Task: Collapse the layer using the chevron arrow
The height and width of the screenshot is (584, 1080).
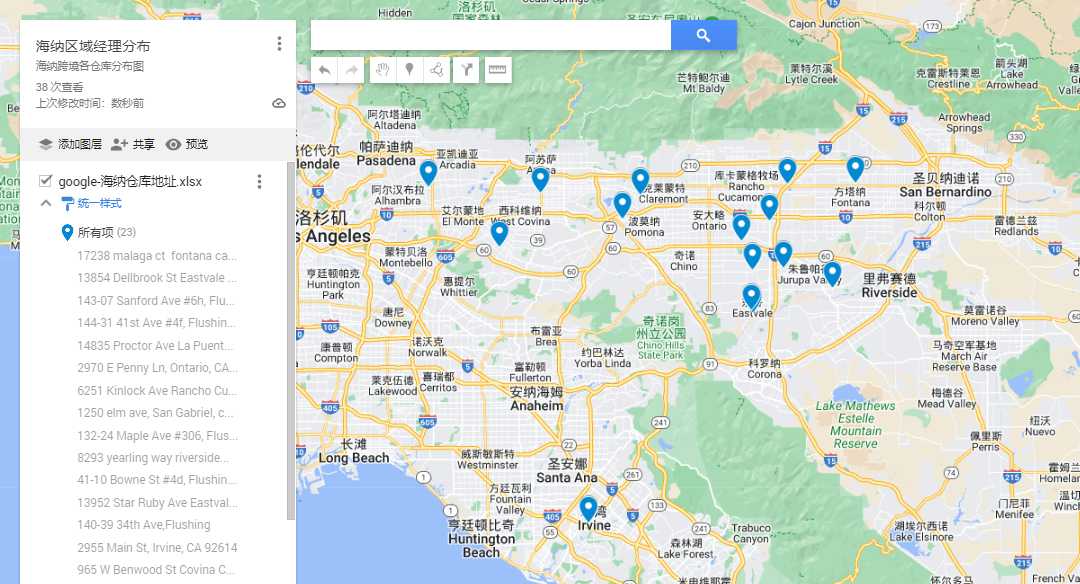Action: click(x=45, y=203)
